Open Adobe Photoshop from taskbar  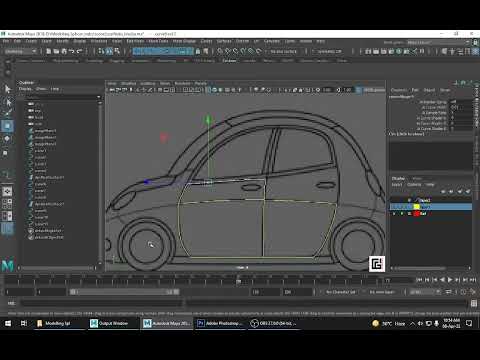click(x=221, y=323)
